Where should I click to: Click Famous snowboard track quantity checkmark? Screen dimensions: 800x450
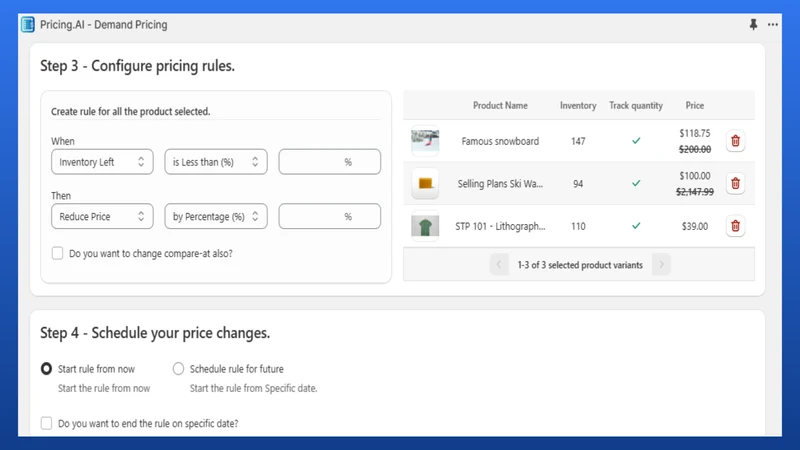636,141
